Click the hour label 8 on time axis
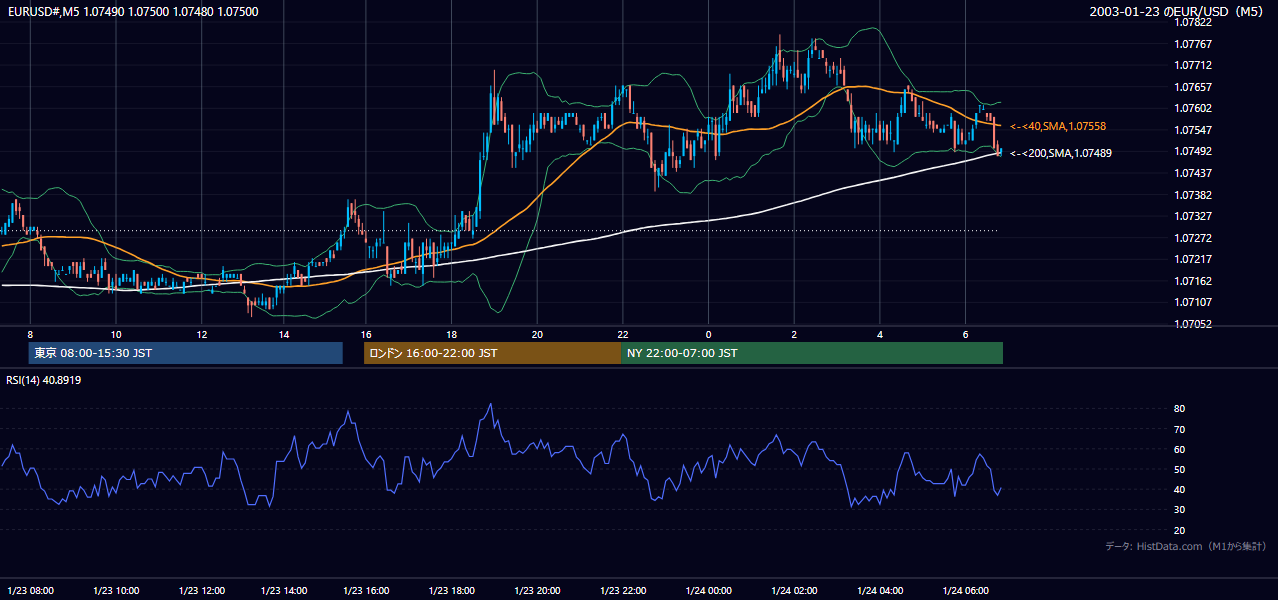1278x600 pixels. click(x=31, y=334)
